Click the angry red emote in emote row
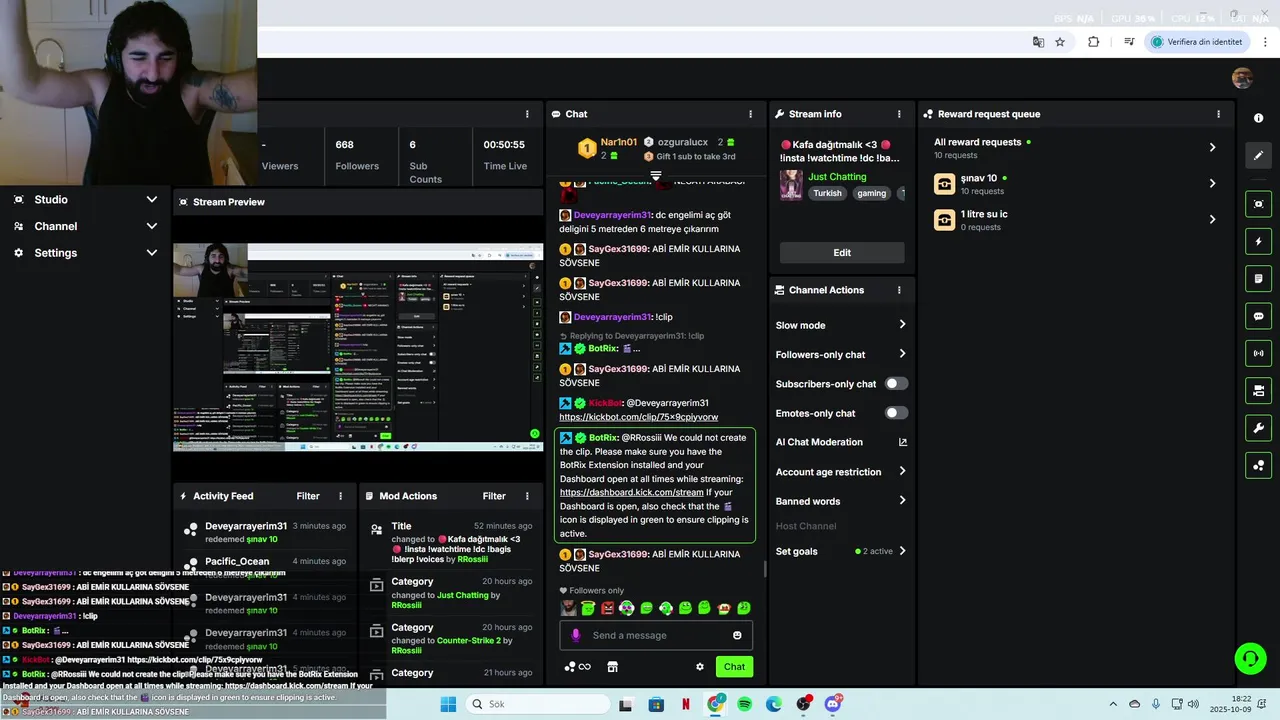 pyautogui.click(x=607, y=608)
